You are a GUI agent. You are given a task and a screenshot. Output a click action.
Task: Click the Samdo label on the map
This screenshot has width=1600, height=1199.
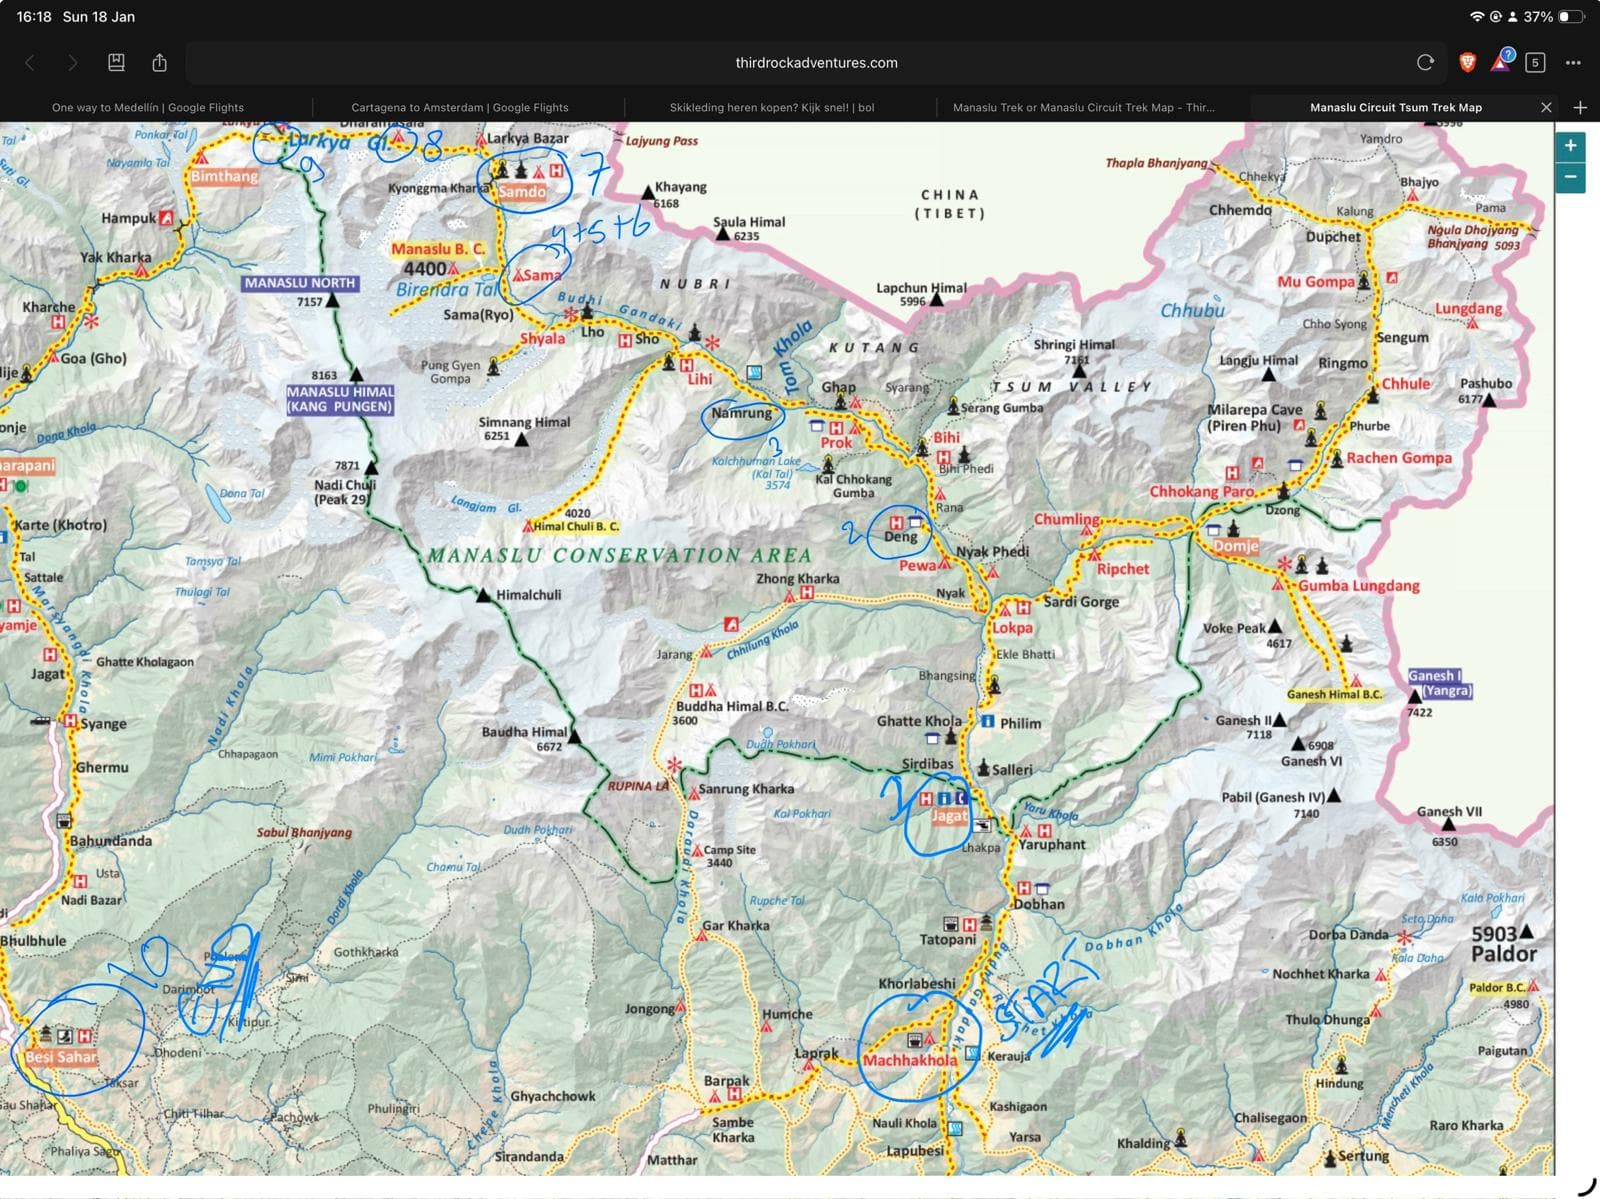[522, 191]
